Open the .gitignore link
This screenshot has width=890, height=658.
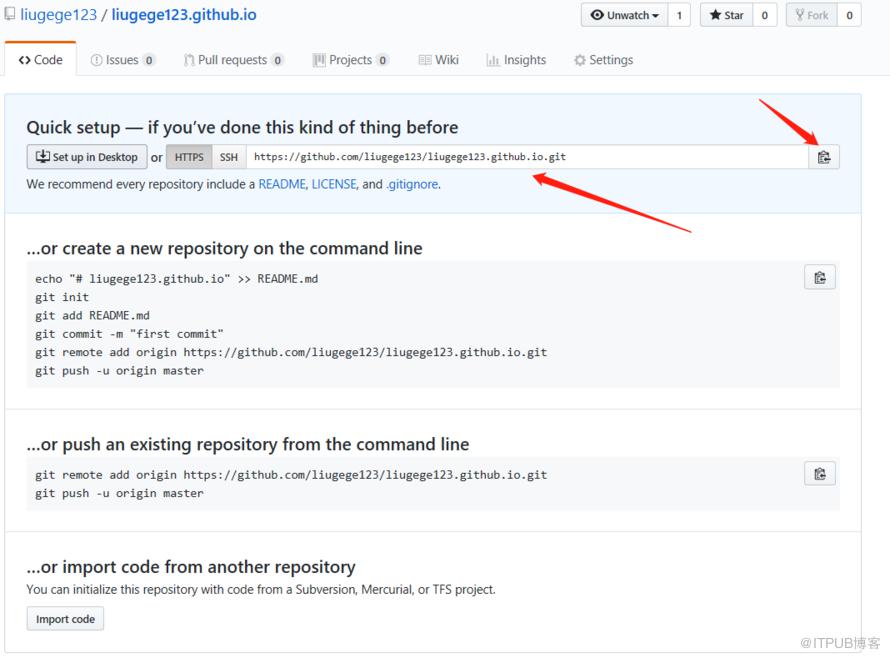pyautogui.click(x=413, y=185)
